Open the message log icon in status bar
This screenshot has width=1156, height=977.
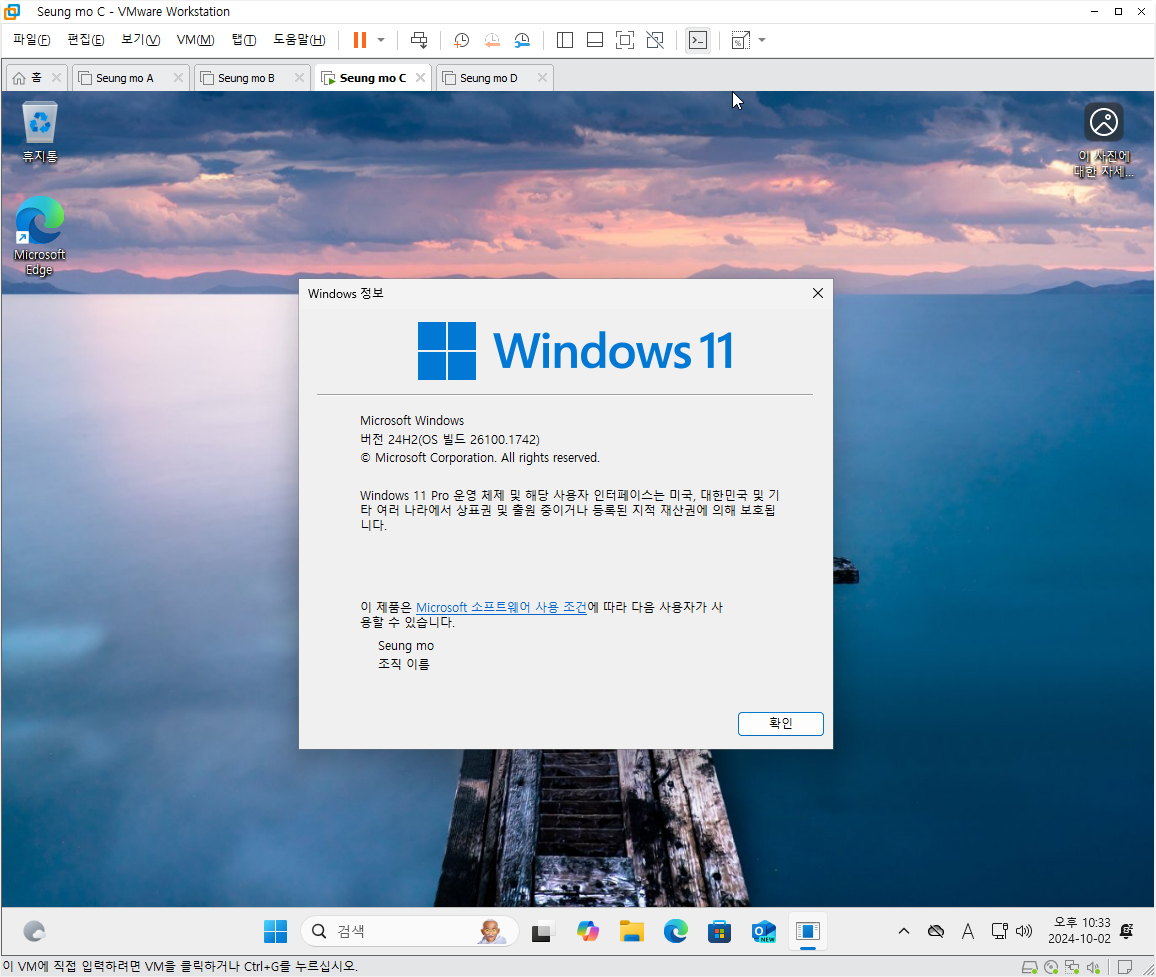[1125, 967]
